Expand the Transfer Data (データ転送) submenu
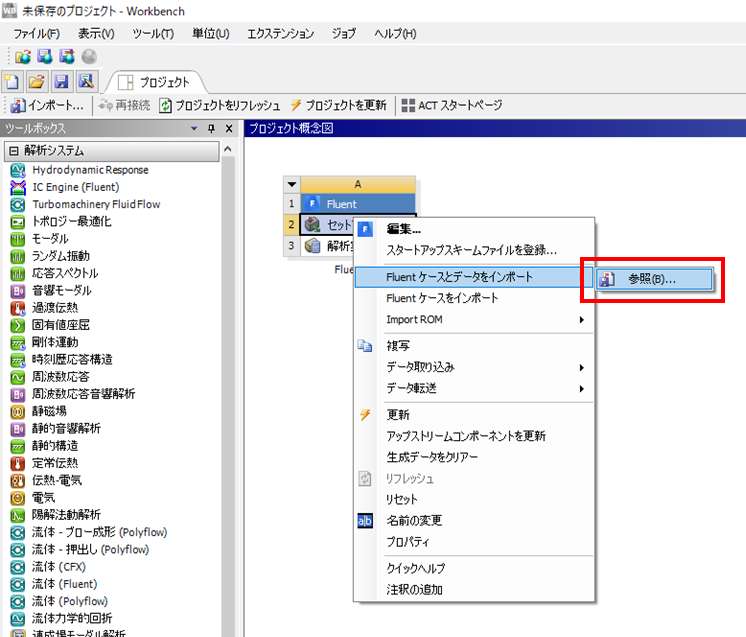This screenshot has height=637, width=746. click(x=581, y=389)
